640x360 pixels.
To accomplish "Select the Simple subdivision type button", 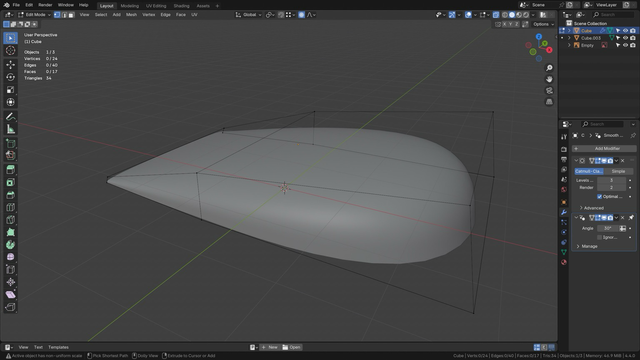I will click(x=618, y=171).
